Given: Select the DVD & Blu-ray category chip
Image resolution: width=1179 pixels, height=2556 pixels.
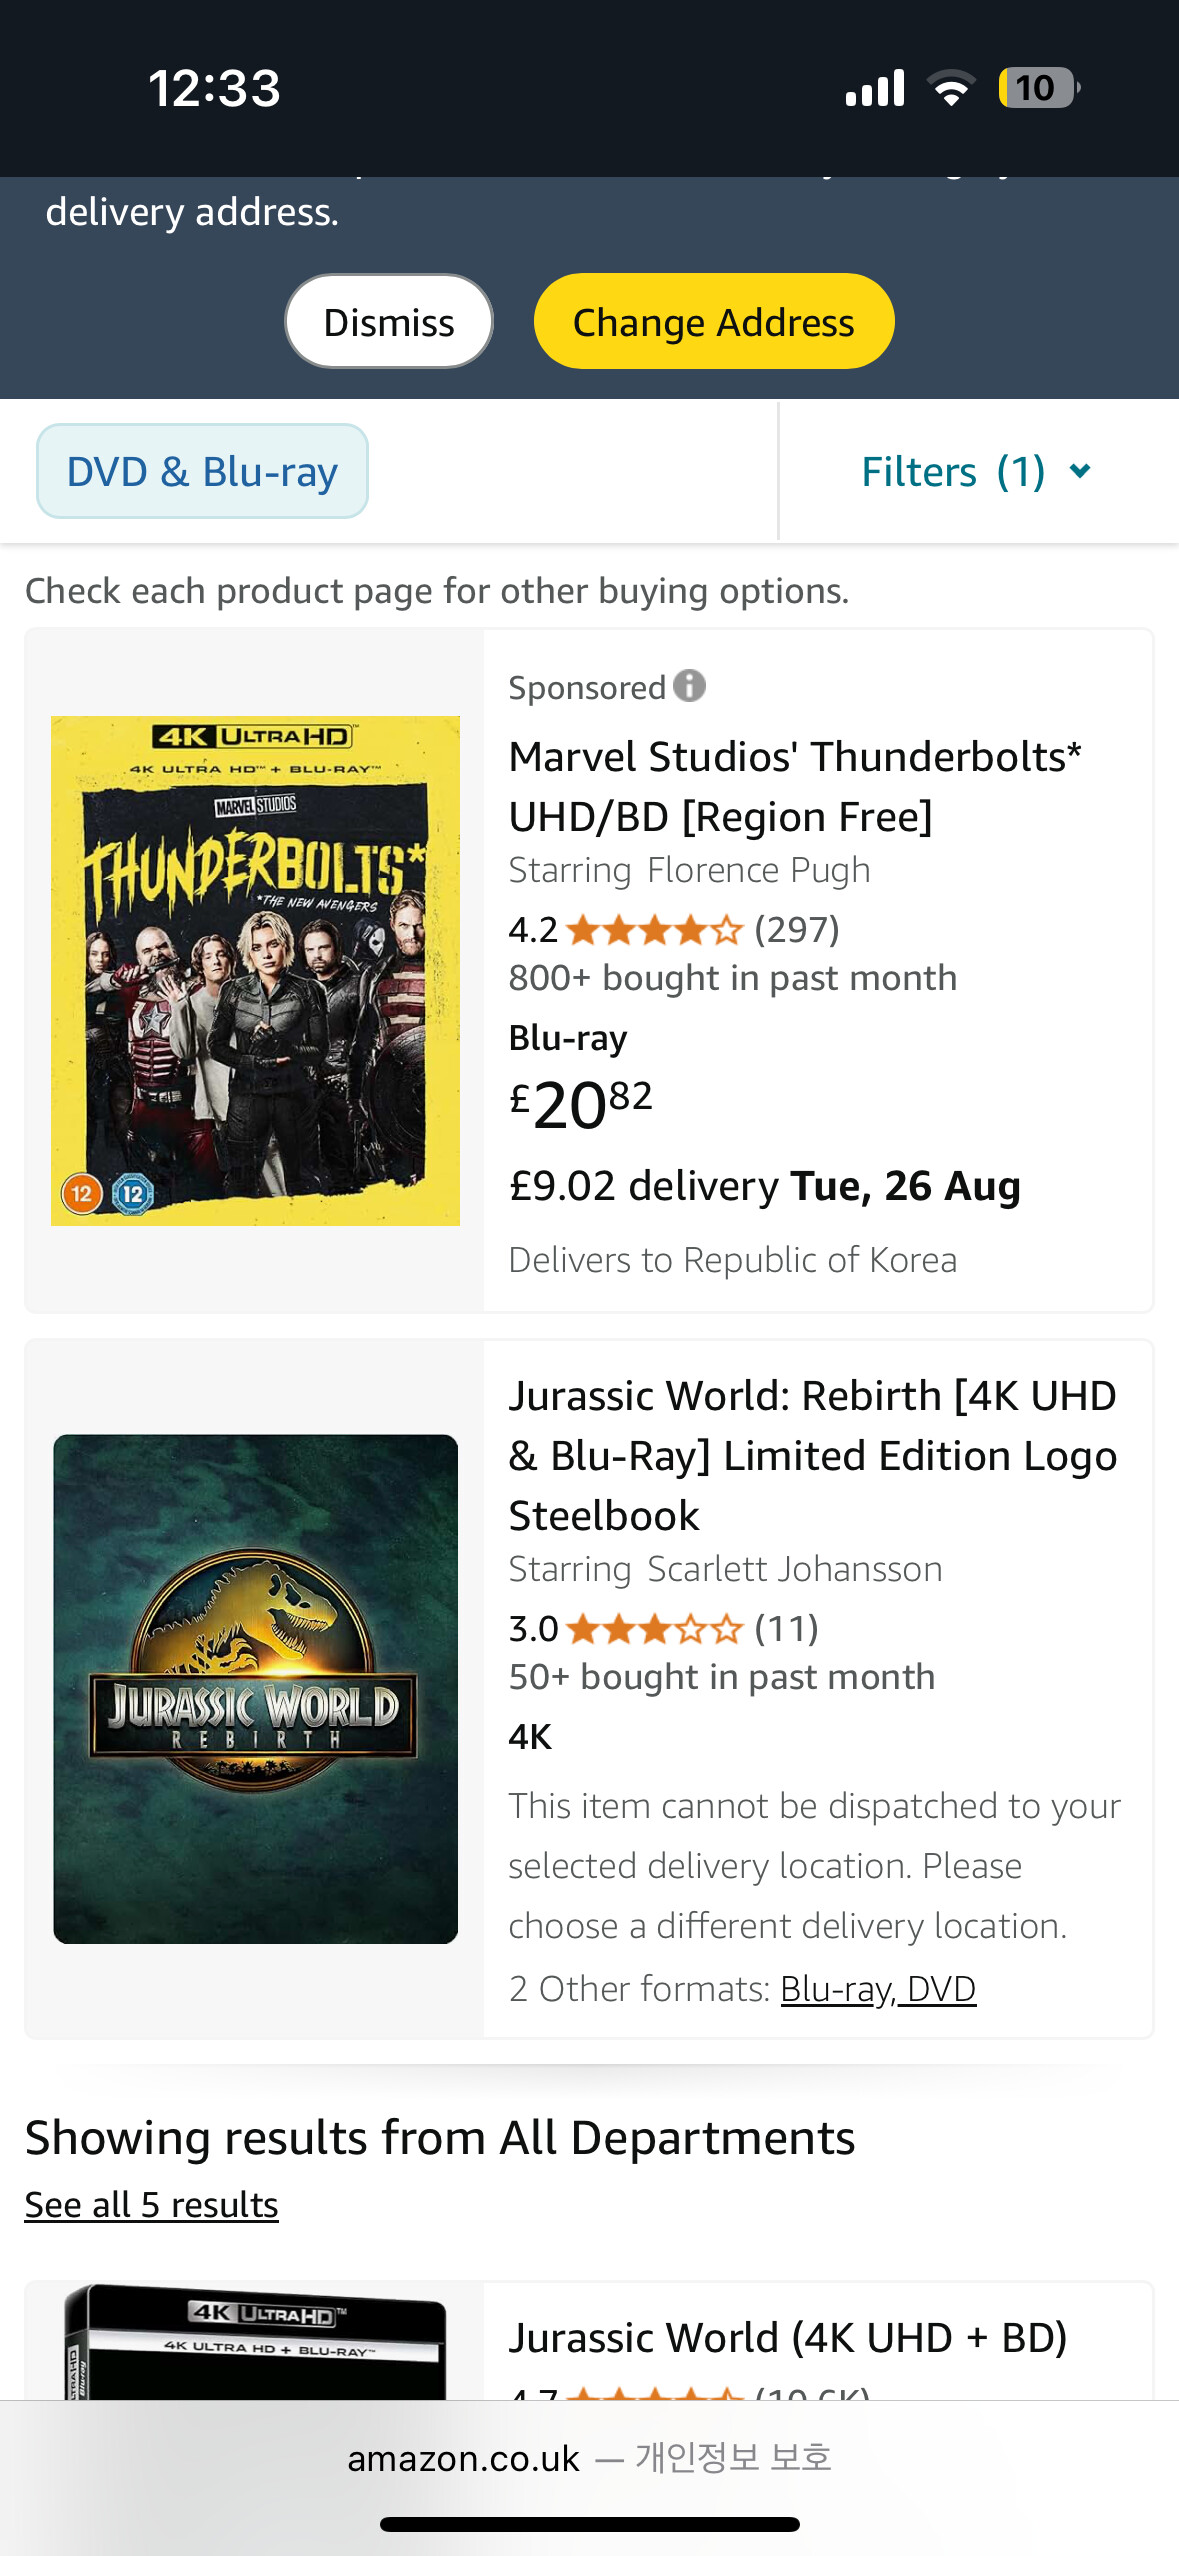Looking at the screenshot, I should (202, 472).
